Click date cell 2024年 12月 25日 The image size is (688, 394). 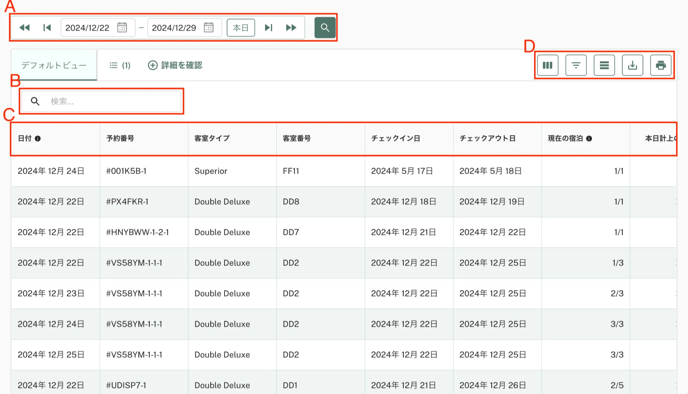pos(51,355)
